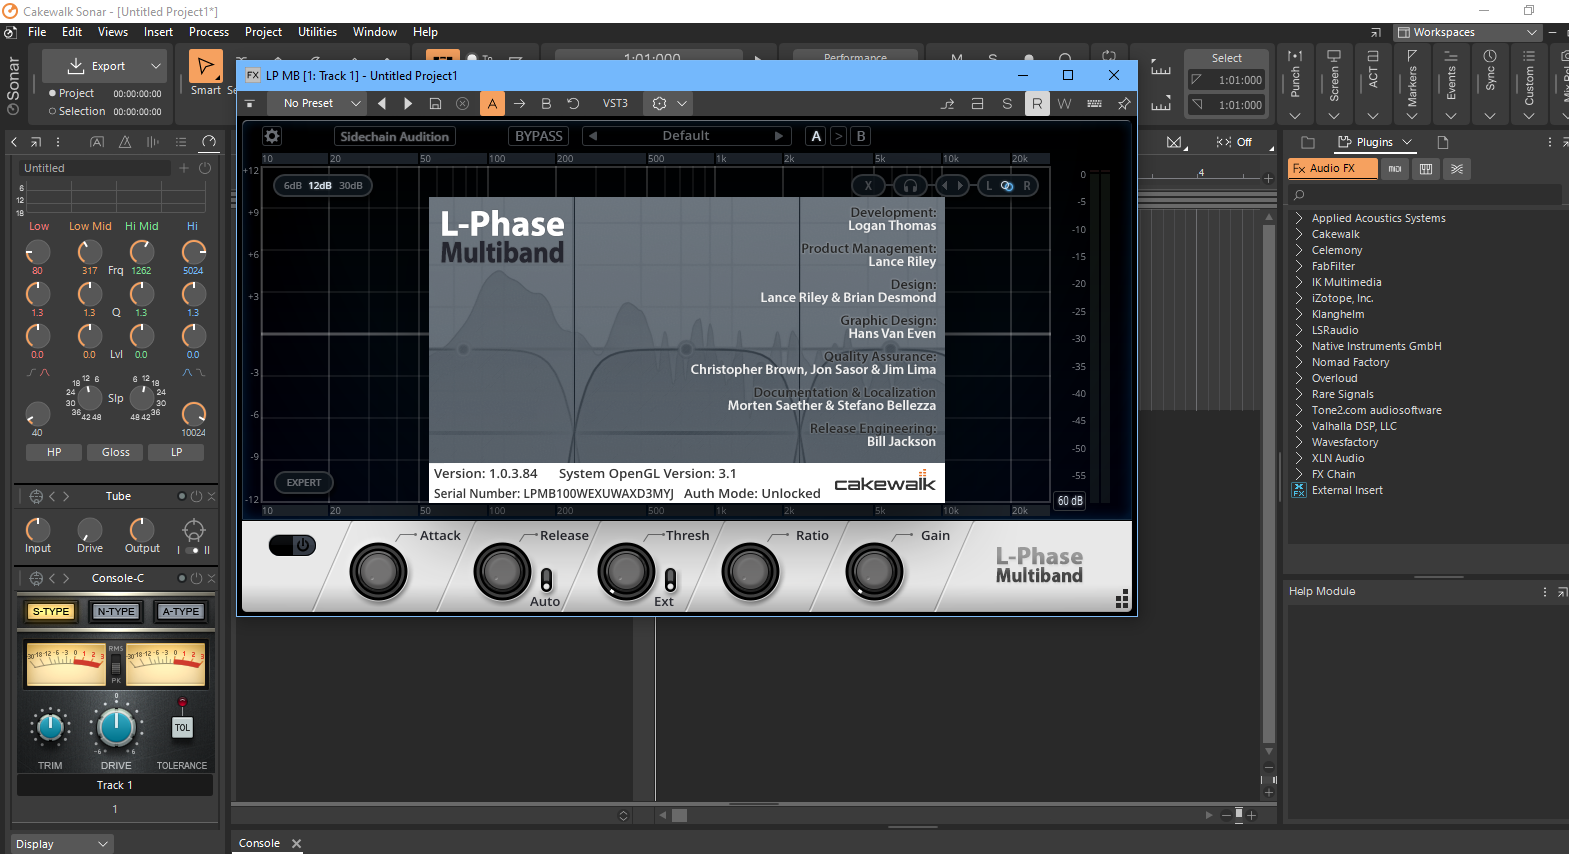
Task: Open the Media folder browser tab
Action: tap(1308, 142)
